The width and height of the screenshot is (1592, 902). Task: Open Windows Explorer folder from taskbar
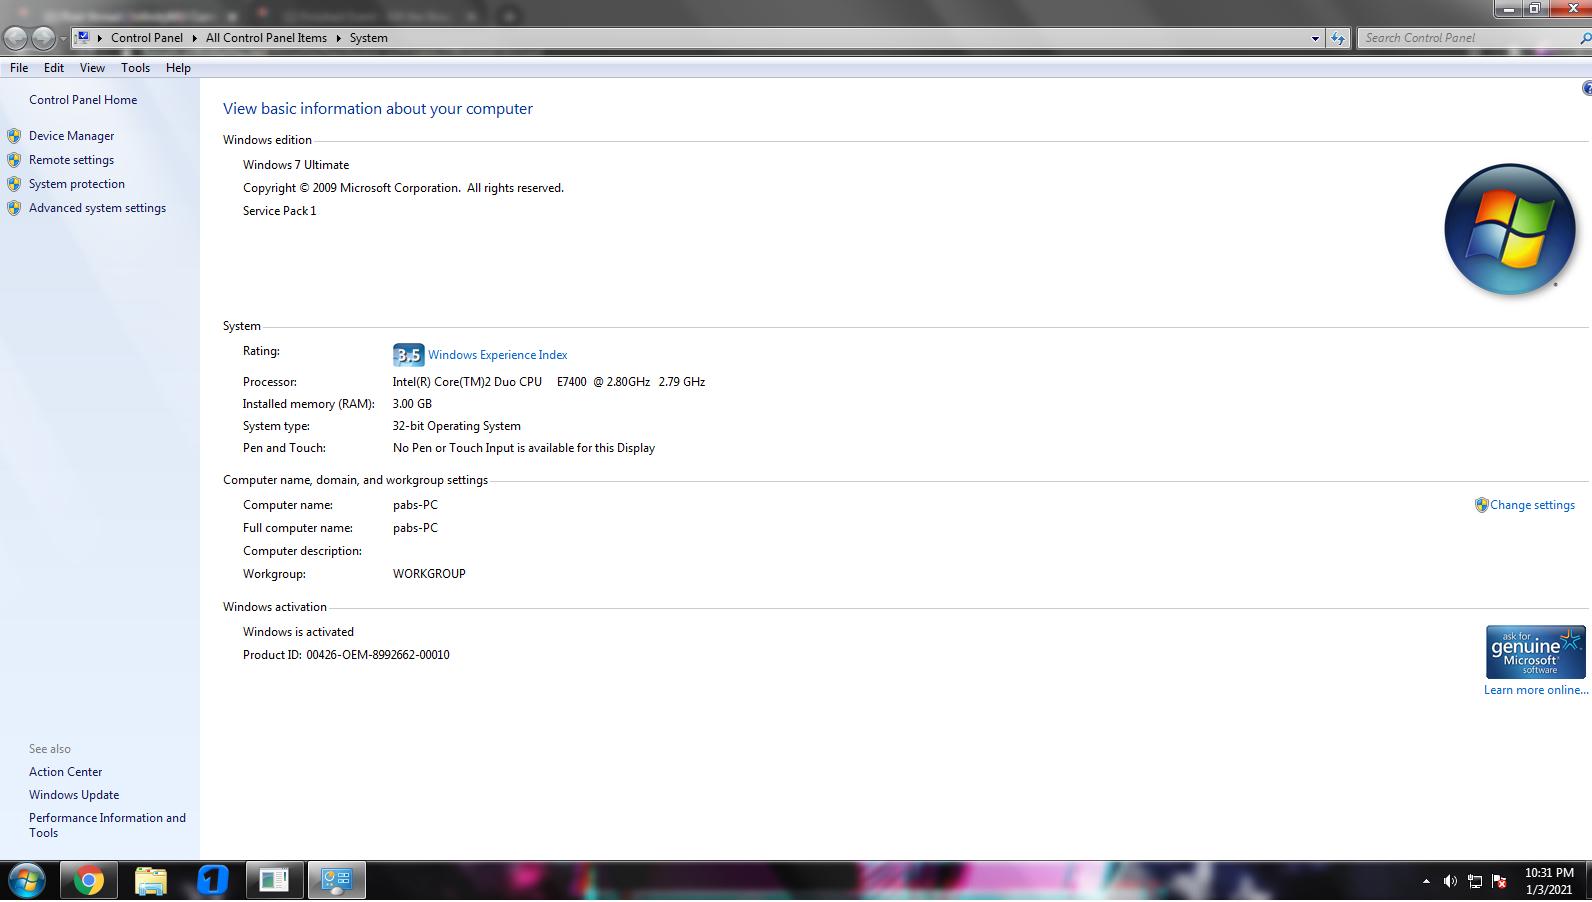150,881
